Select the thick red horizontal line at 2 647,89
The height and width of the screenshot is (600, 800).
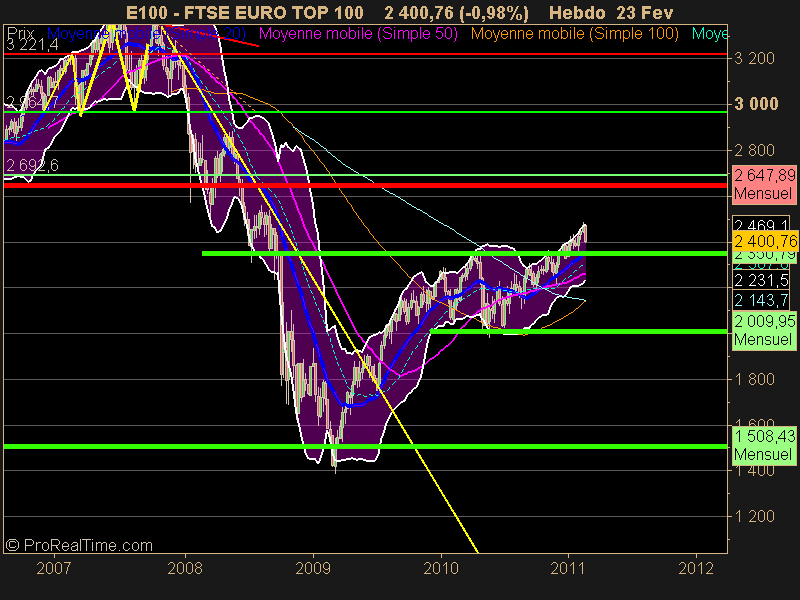click(x=365, y=185)
